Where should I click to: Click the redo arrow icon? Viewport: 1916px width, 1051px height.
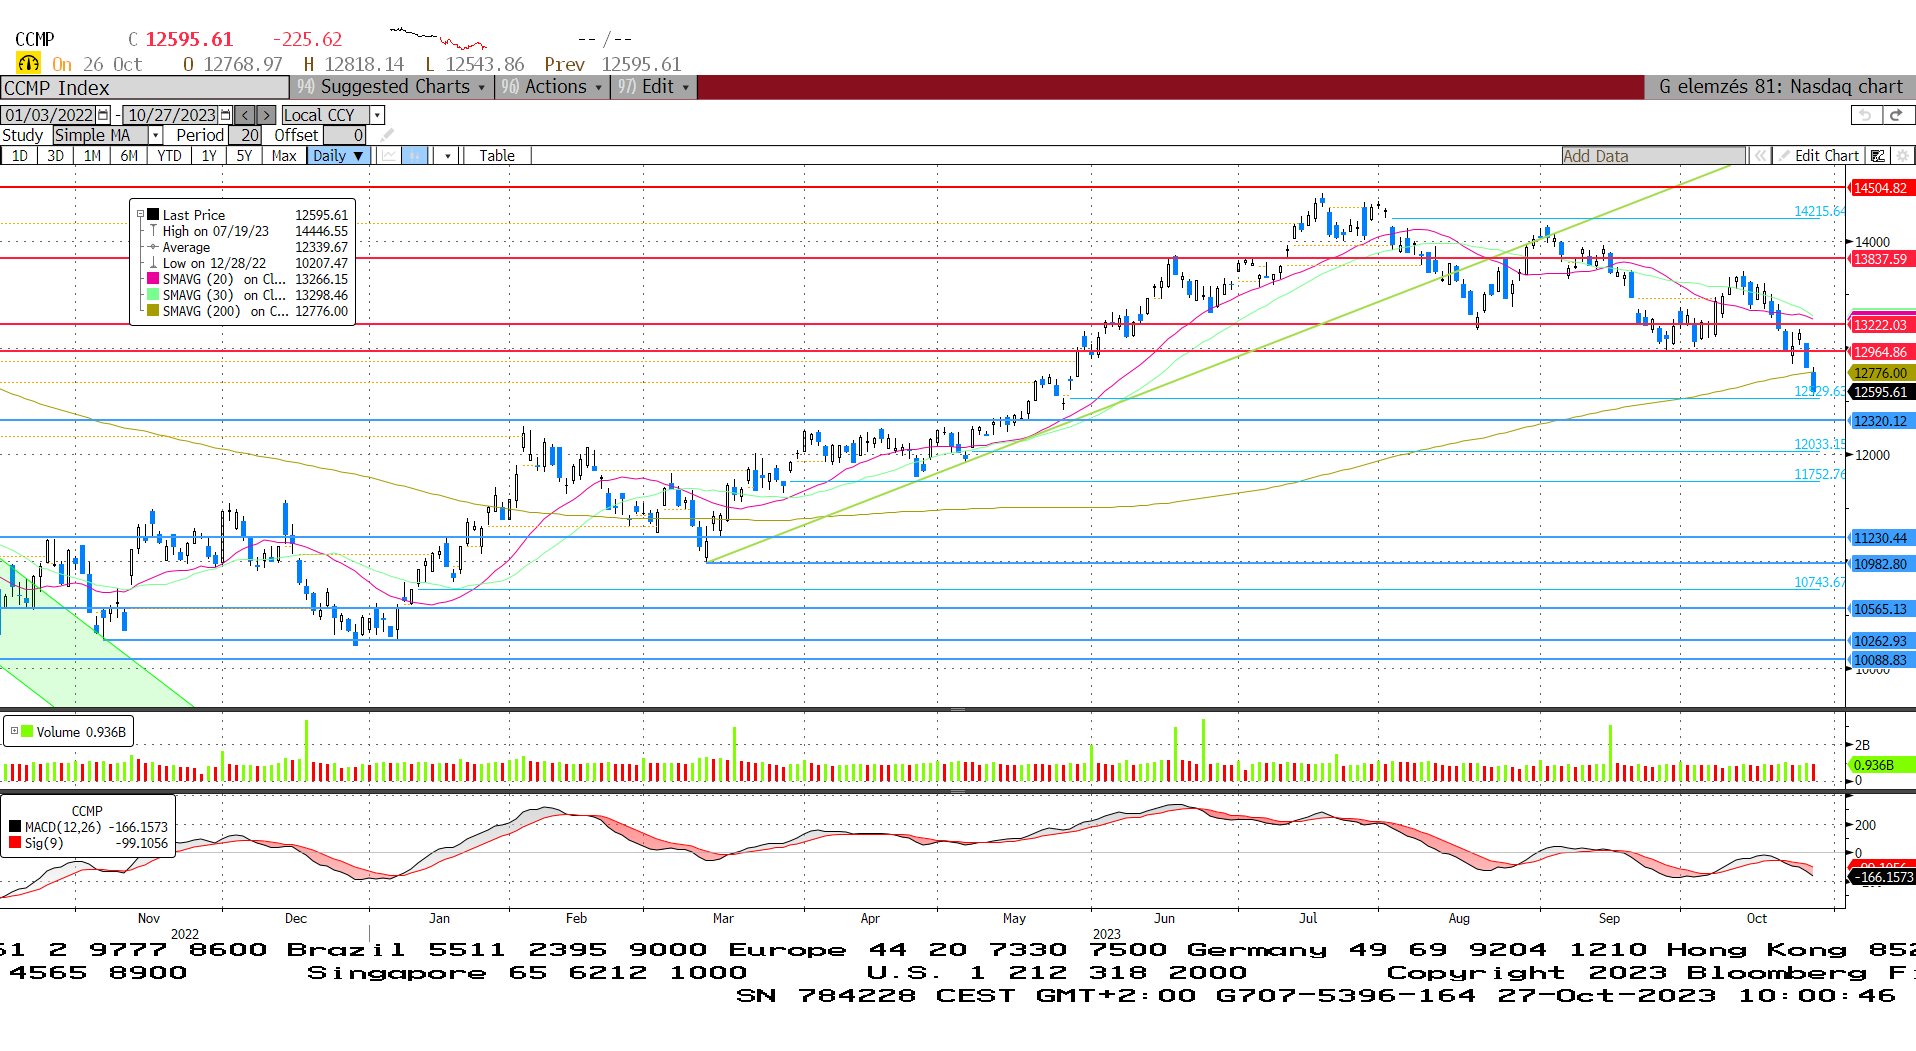(x=1896, y=115)
